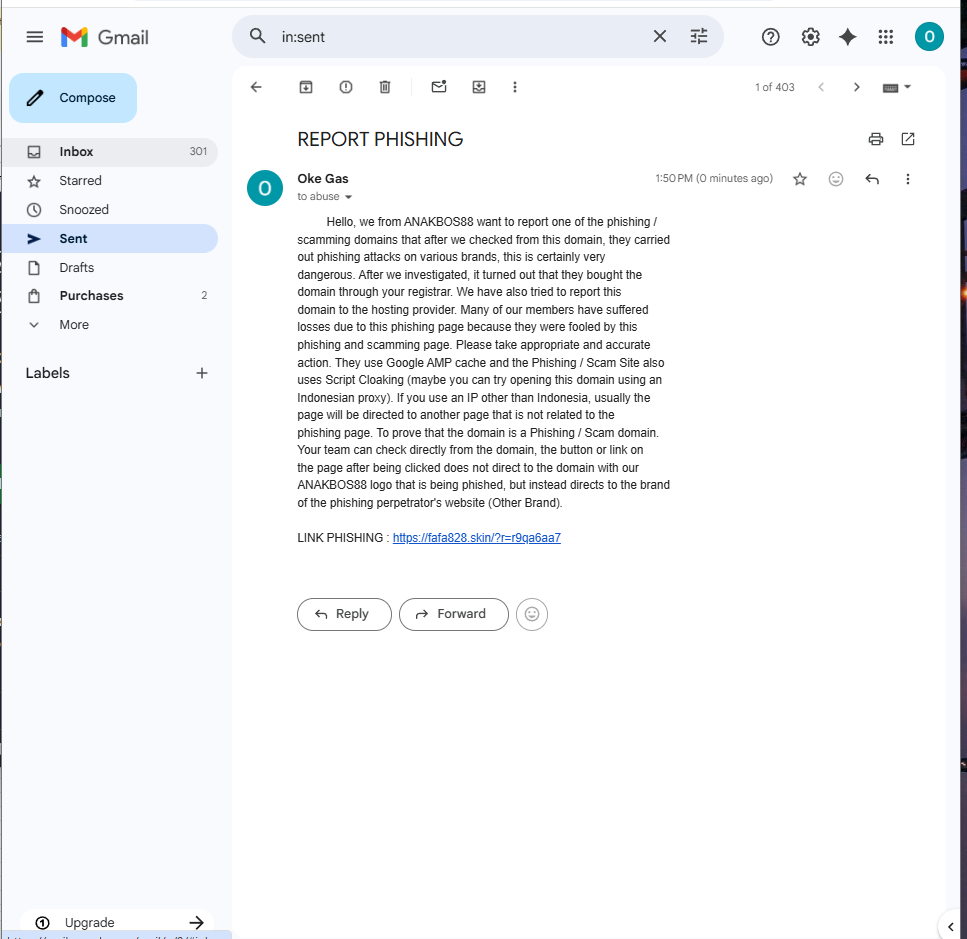Click the Reply button below the message
The height and width of the screenshot is (939, 967).
click(x=344, y=614)
